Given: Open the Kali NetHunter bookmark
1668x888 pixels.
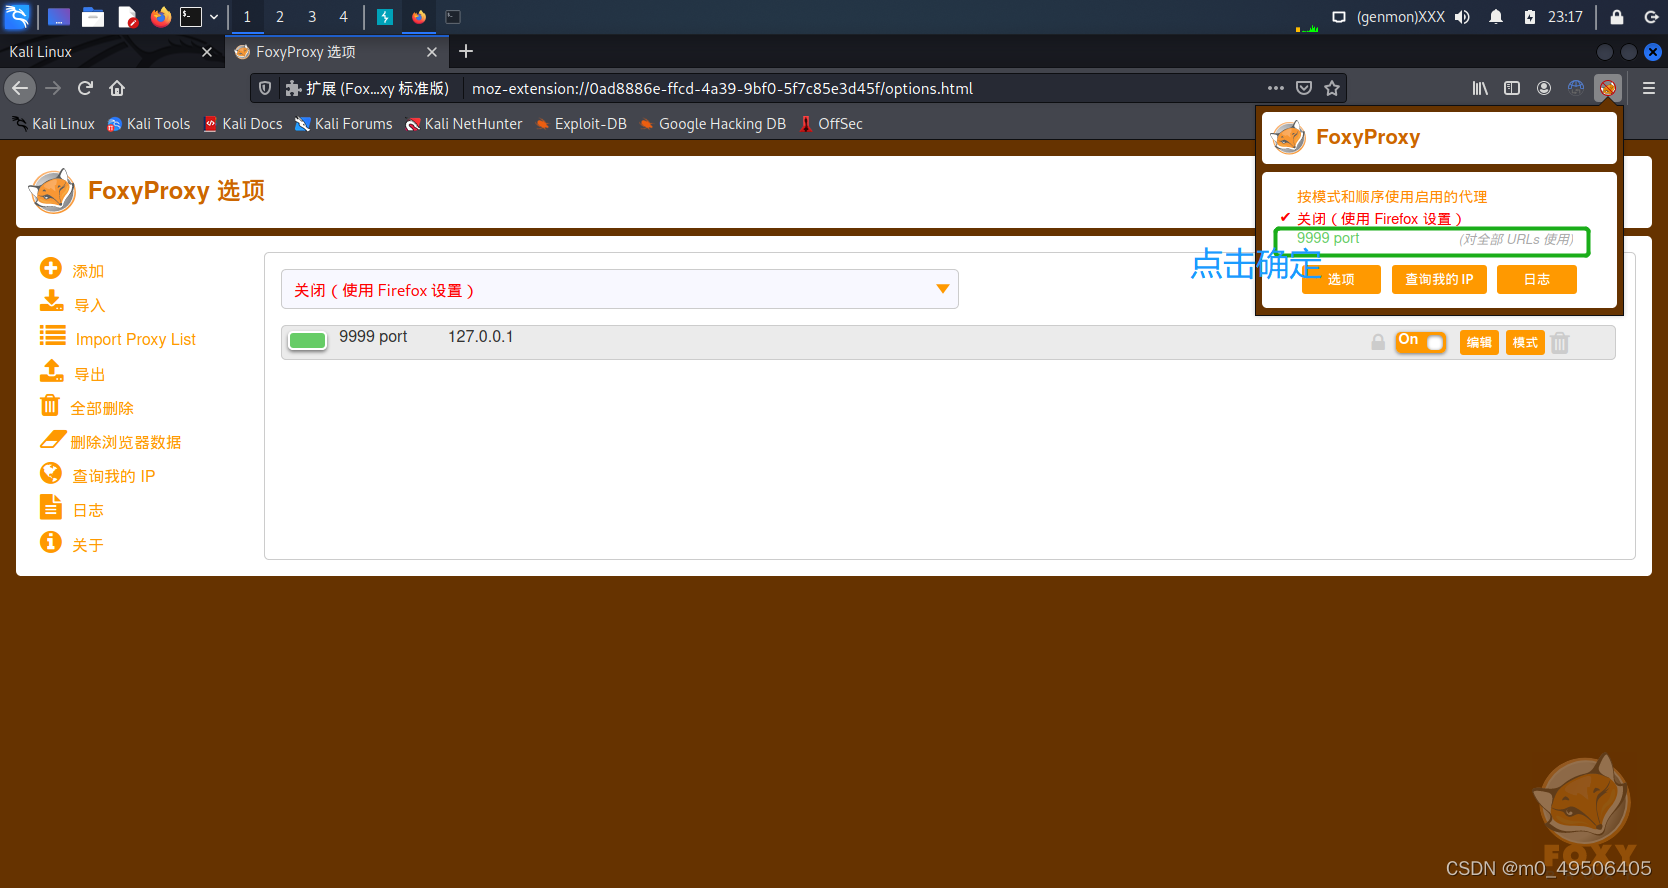Looking at the screenshot, I should click(x=464, y=124).
